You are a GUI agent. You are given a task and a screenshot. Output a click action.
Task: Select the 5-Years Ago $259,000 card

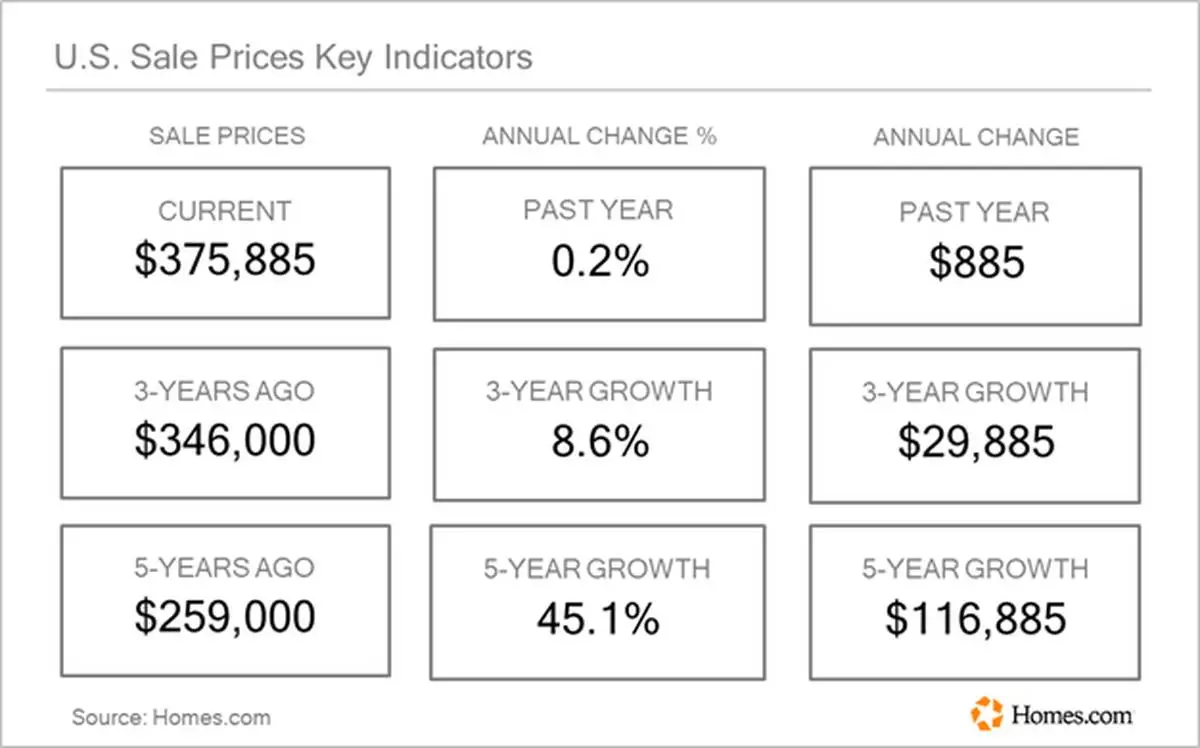tap(226, 600)
